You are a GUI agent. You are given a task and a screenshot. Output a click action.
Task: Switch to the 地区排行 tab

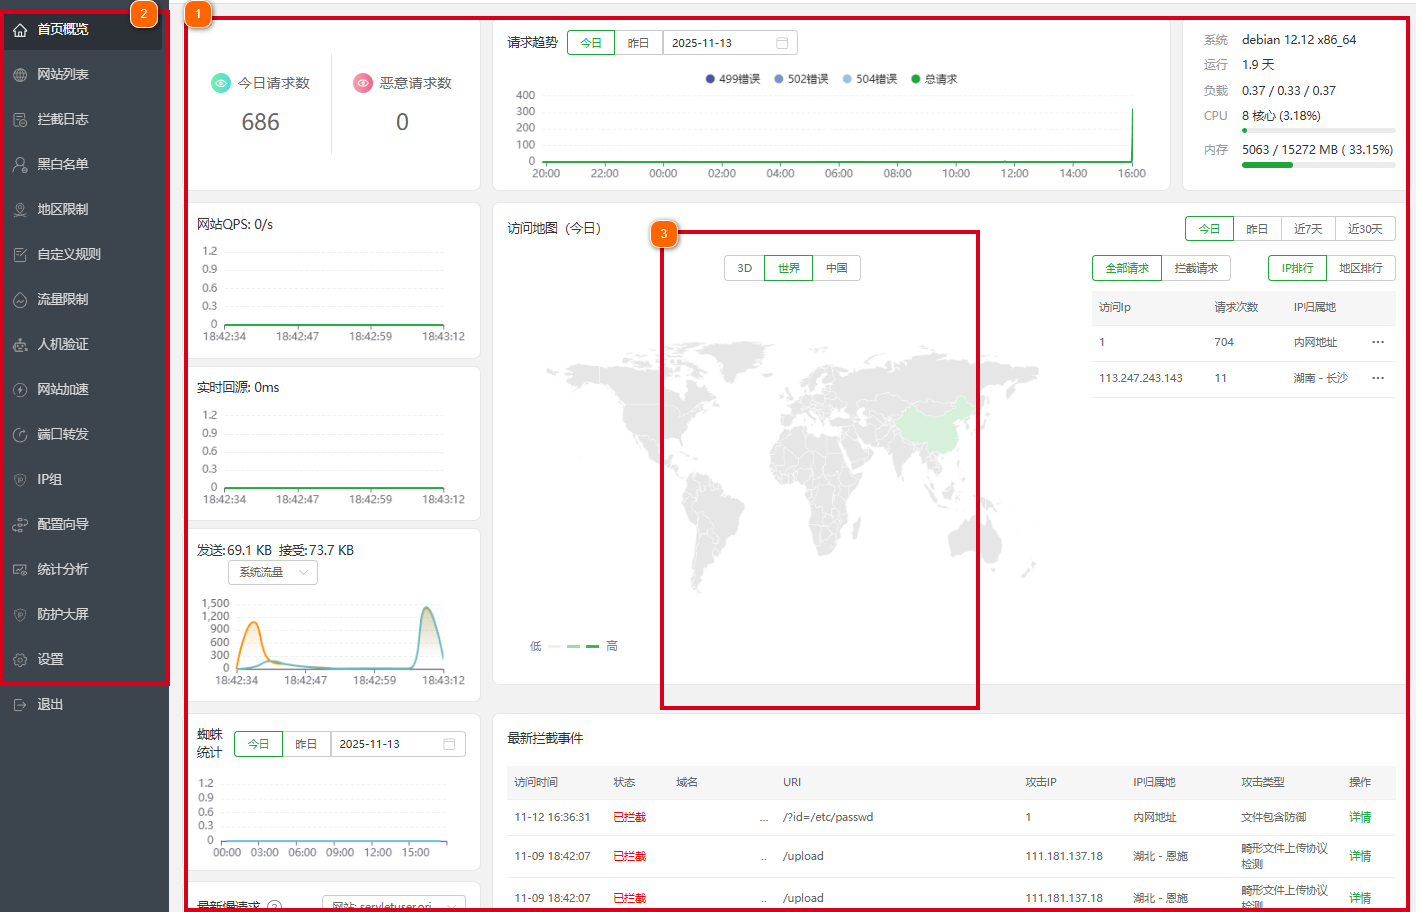click(1360, 268)
